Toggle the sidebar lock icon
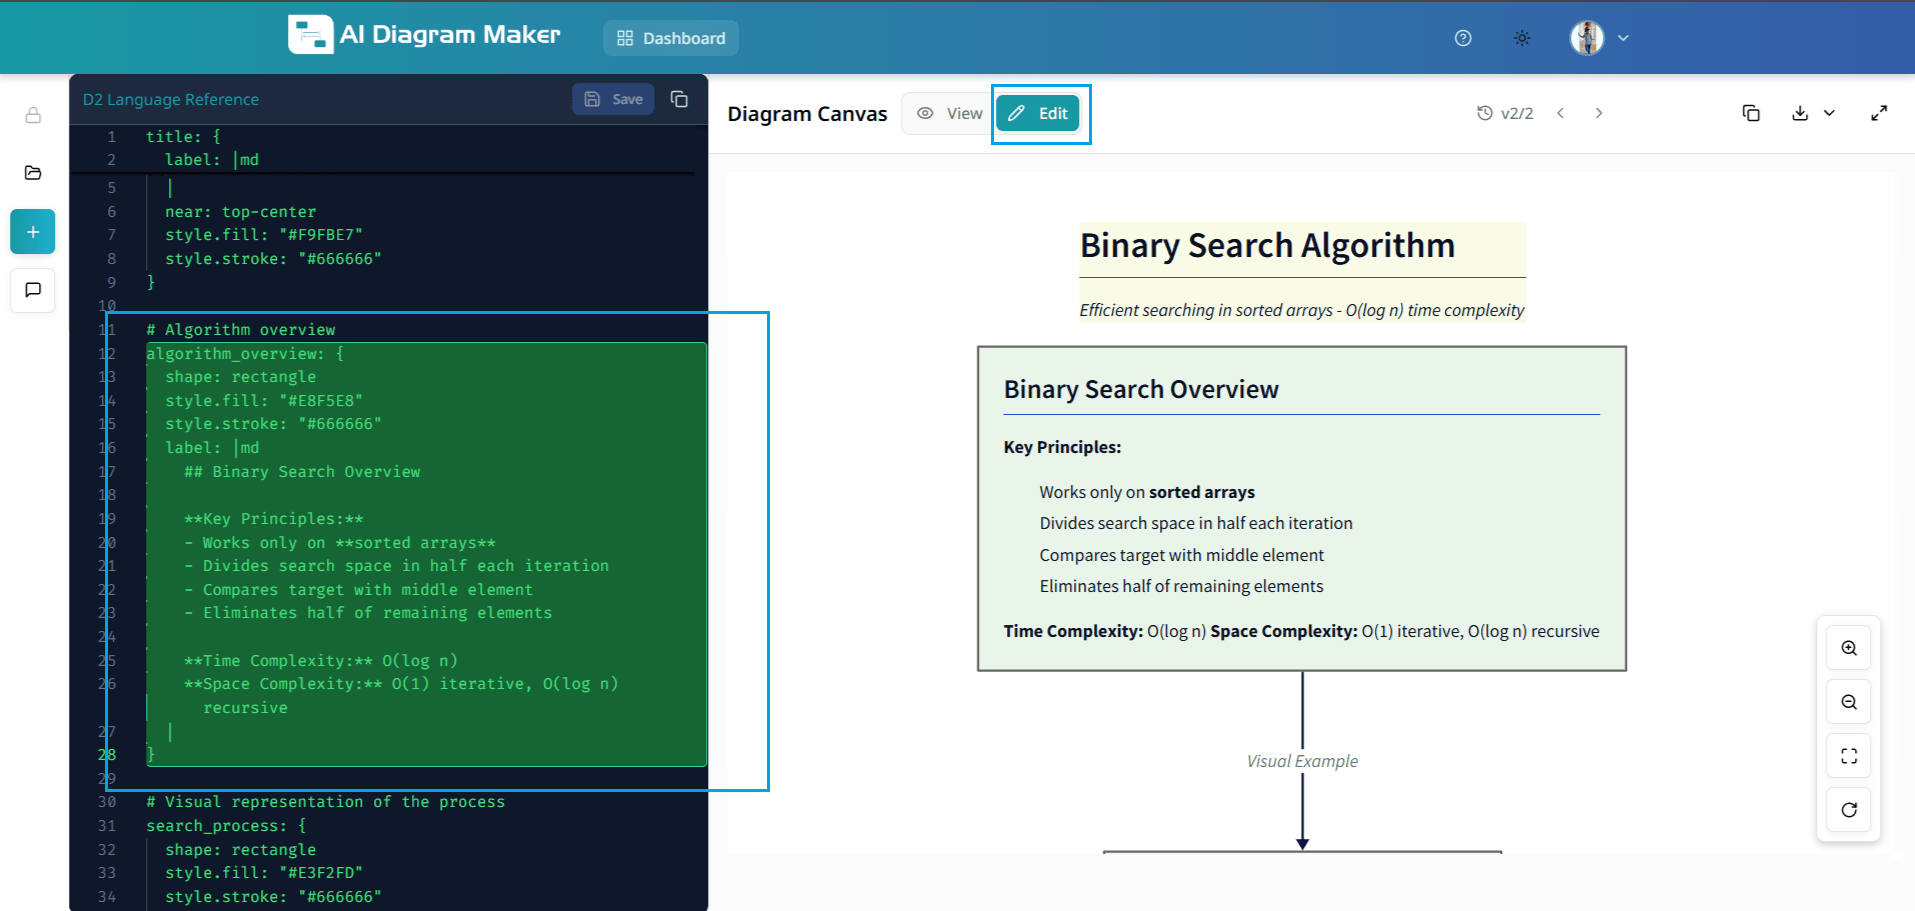The image size is (1915, 911). [32, 115]
